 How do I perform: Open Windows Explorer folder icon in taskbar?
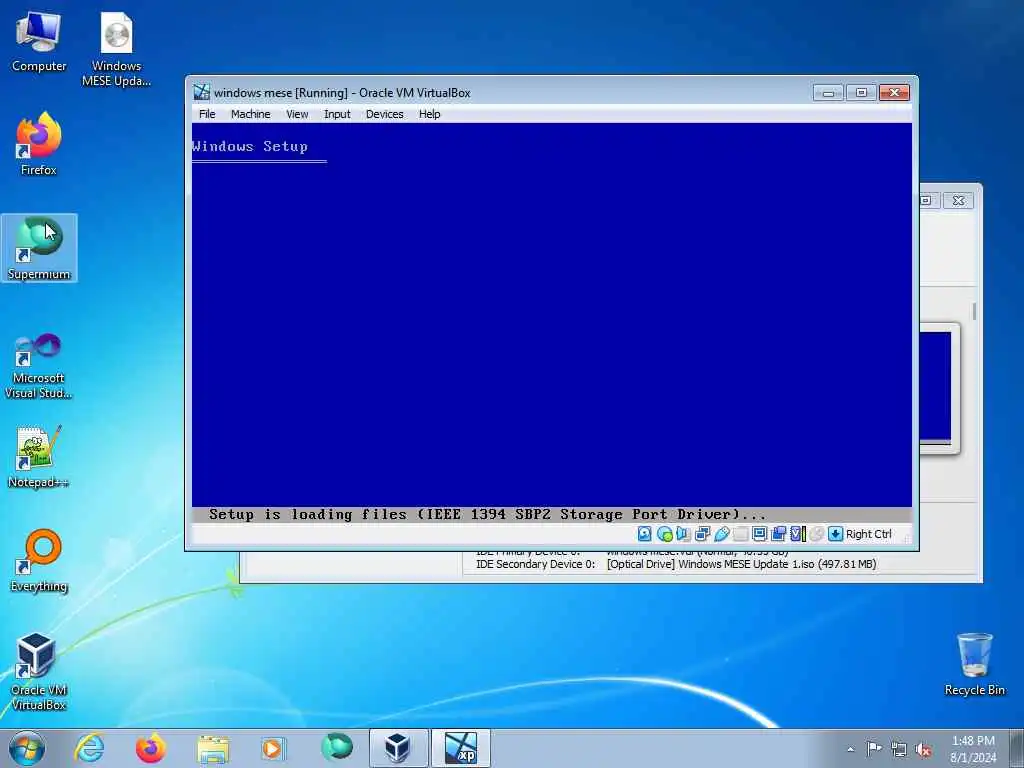pyautogui.click(x=213, y=748)
